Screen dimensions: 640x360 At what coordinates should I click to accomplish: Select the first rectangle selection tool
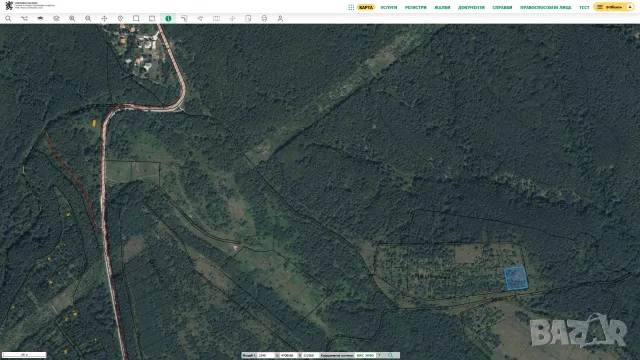(x=136, y=18)
